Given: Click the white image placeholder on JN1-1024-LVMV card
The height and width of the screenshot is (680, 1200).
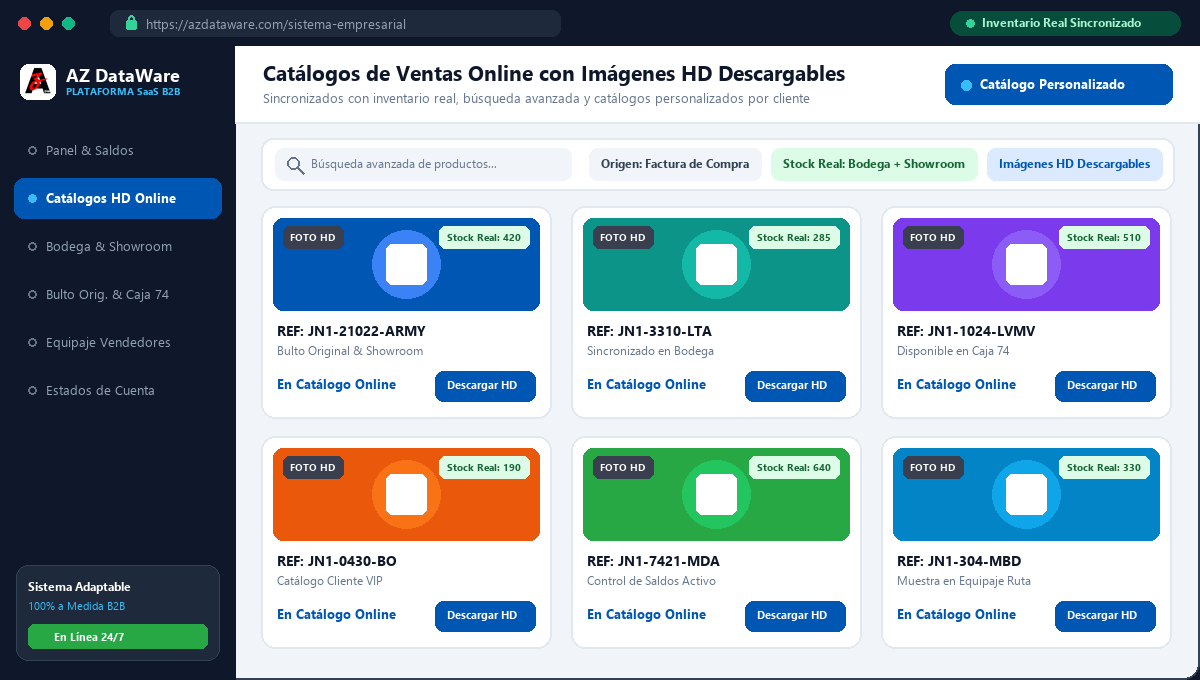Looking at the screenshot, I should pyautogui.click(x=1027, y=264).
